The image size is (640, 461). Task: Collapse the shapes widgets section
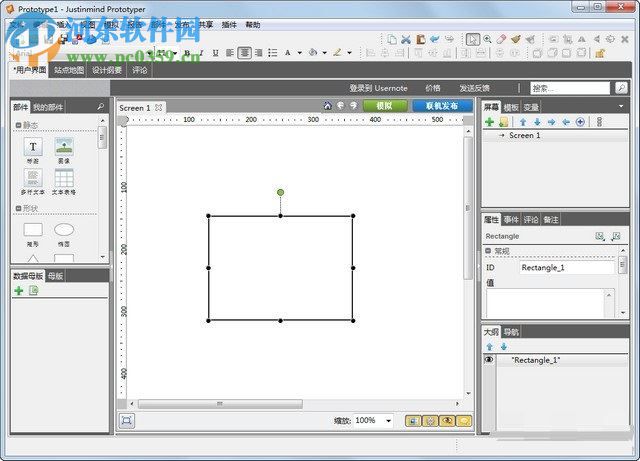(18, 209)
